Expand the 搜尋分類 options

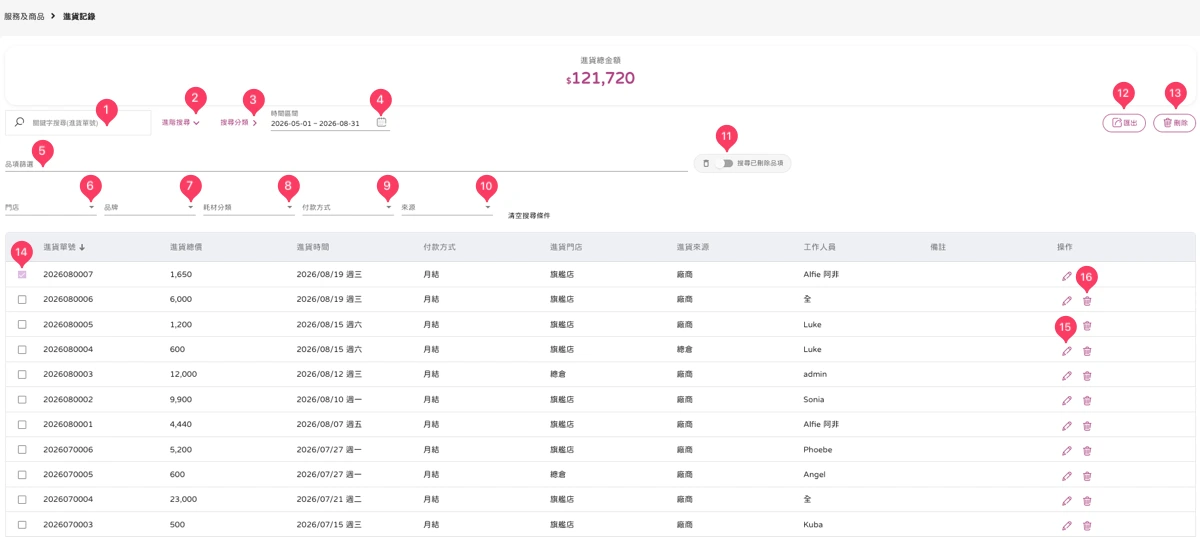[x=239, y=122]
